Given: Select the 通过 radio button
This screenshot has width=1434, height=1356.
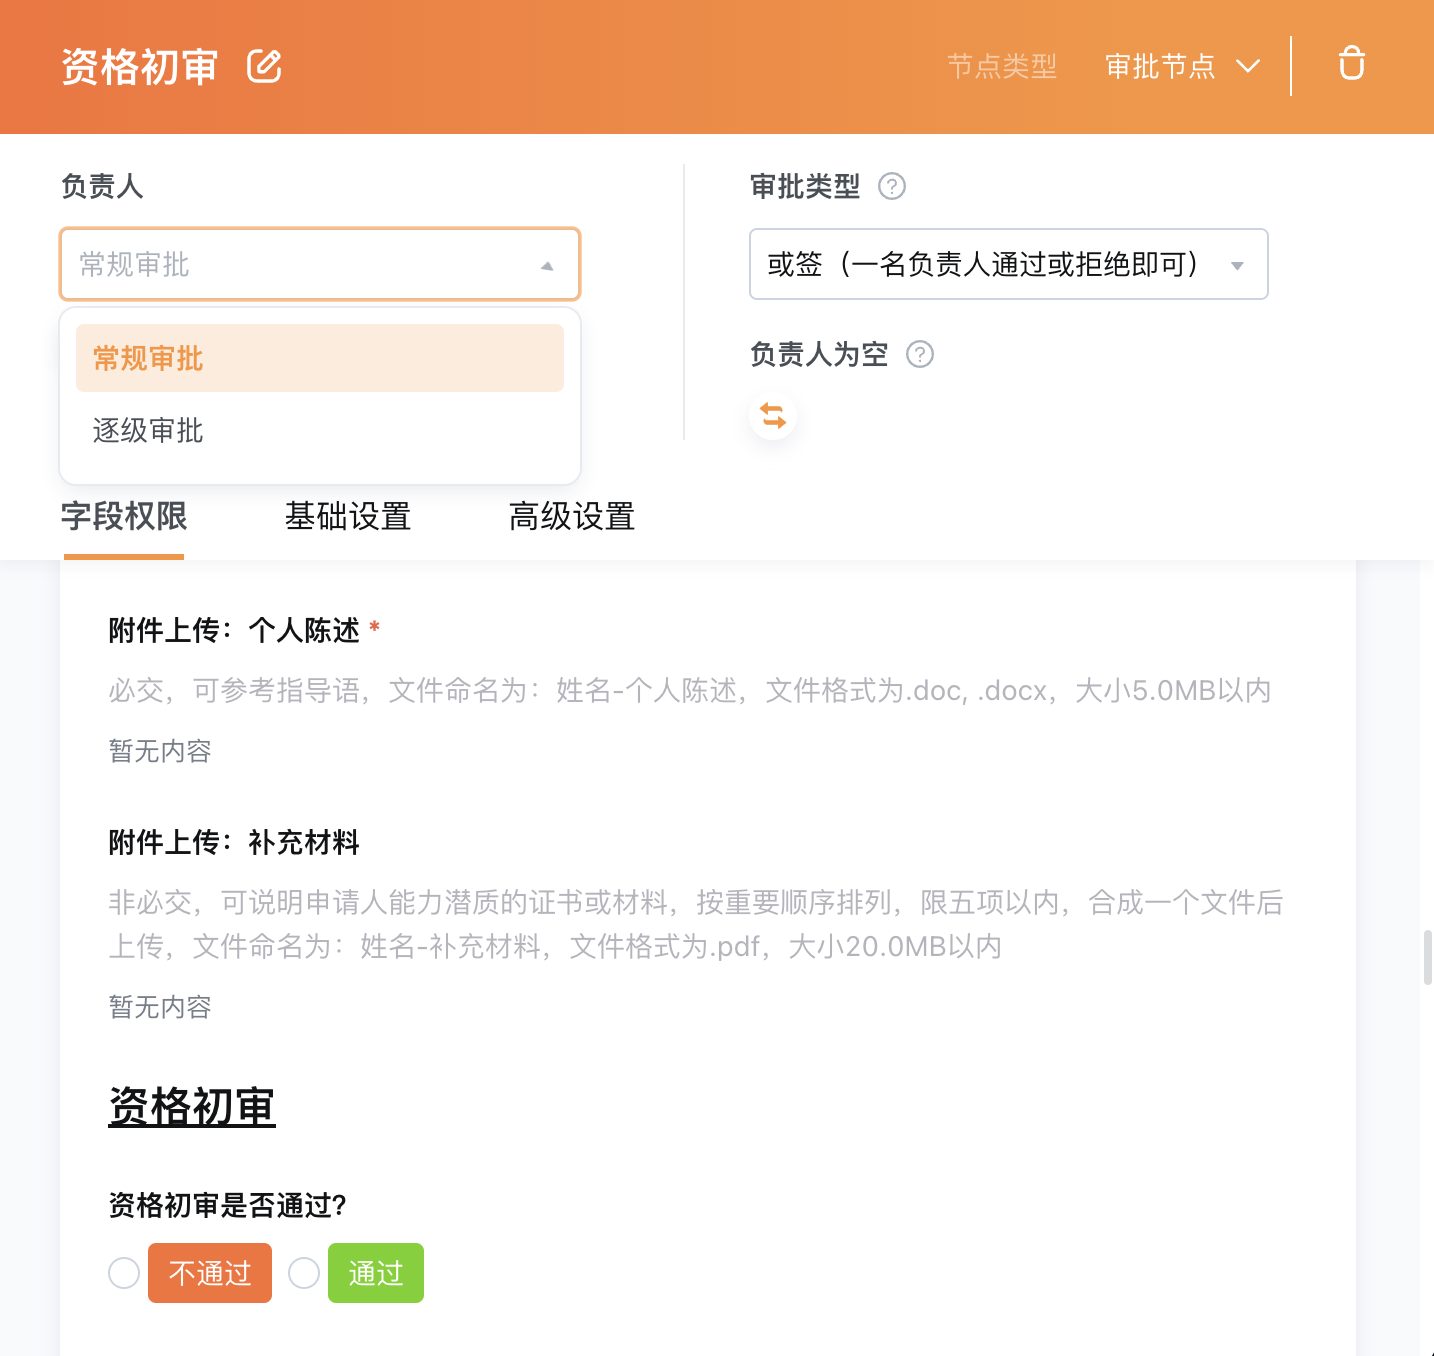Looking at the screenshot, I should point(304,1273).
